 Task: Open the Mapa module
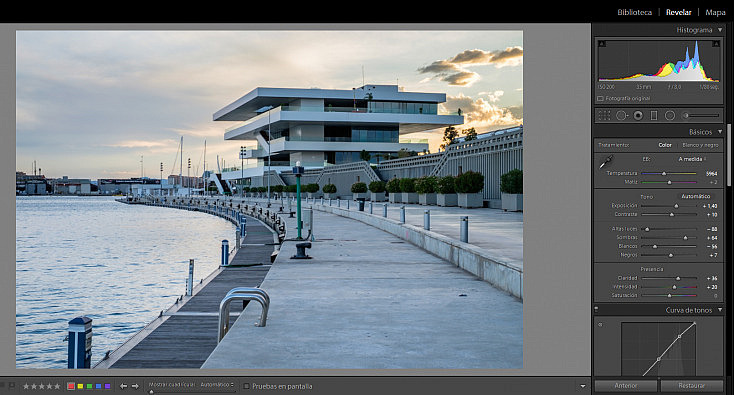(715, 12)
